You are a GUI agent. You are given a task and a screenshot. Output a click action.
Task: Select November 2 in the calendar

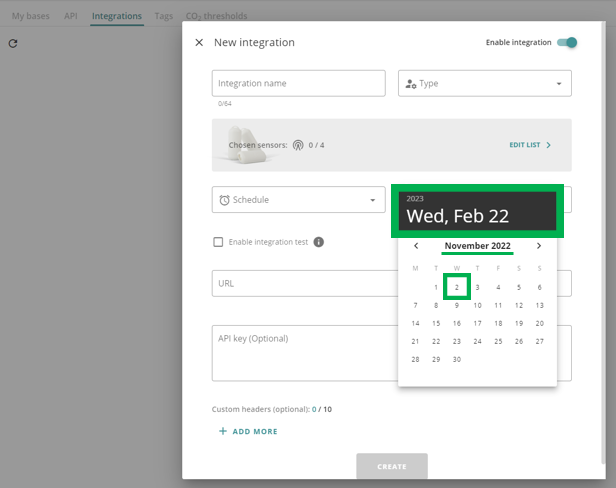[x=457, y=287]
